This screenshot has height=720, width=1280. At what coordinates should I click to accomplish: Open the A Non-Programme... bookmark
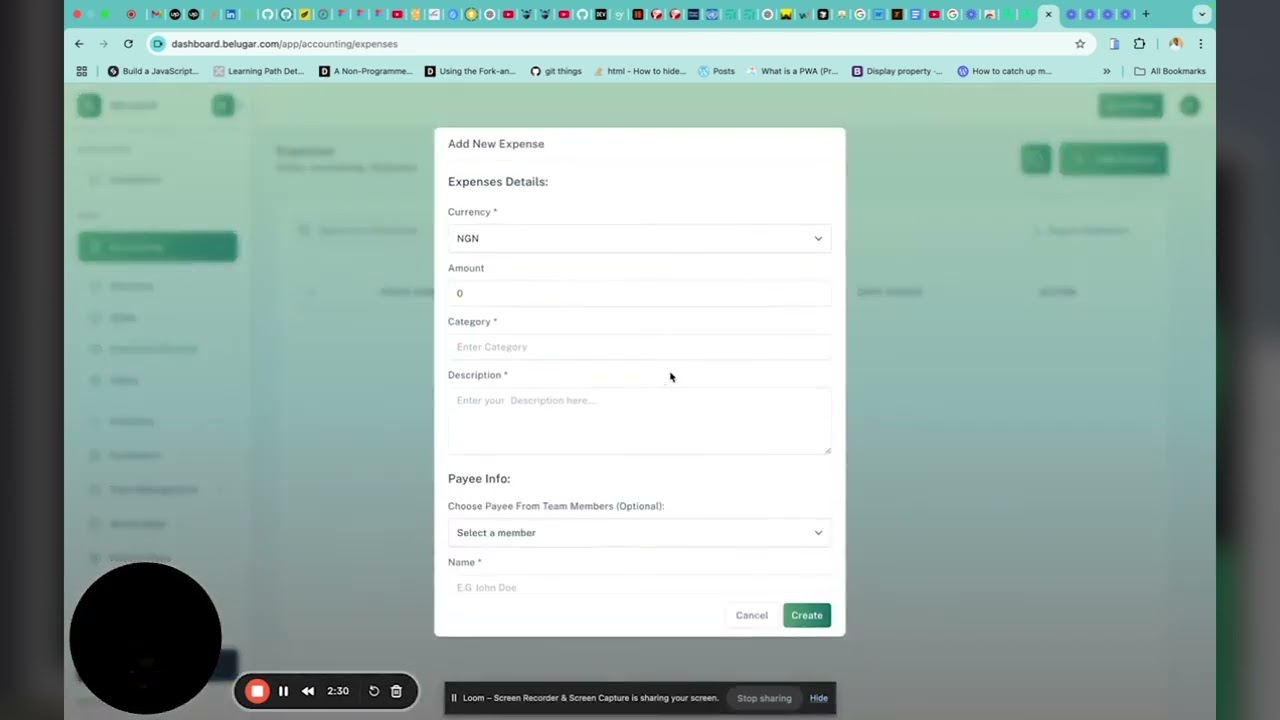[x=365, y=71]
